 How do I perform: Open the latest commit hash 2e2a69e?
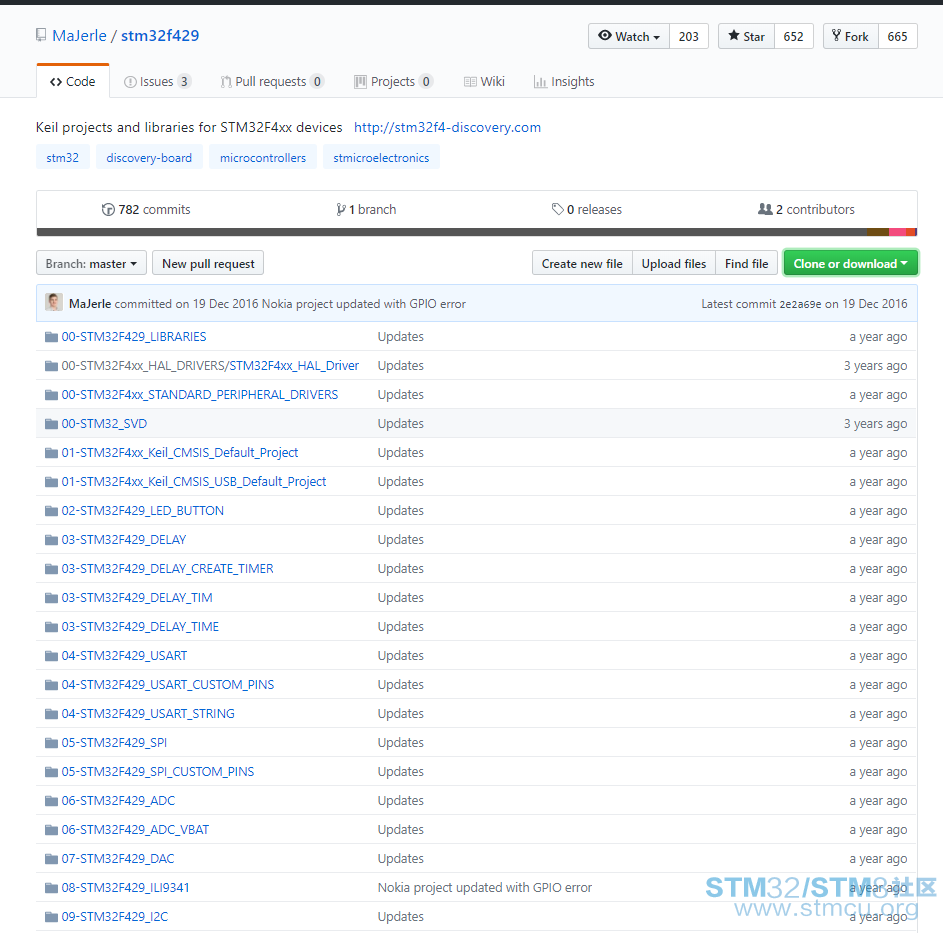pos(800,304)
